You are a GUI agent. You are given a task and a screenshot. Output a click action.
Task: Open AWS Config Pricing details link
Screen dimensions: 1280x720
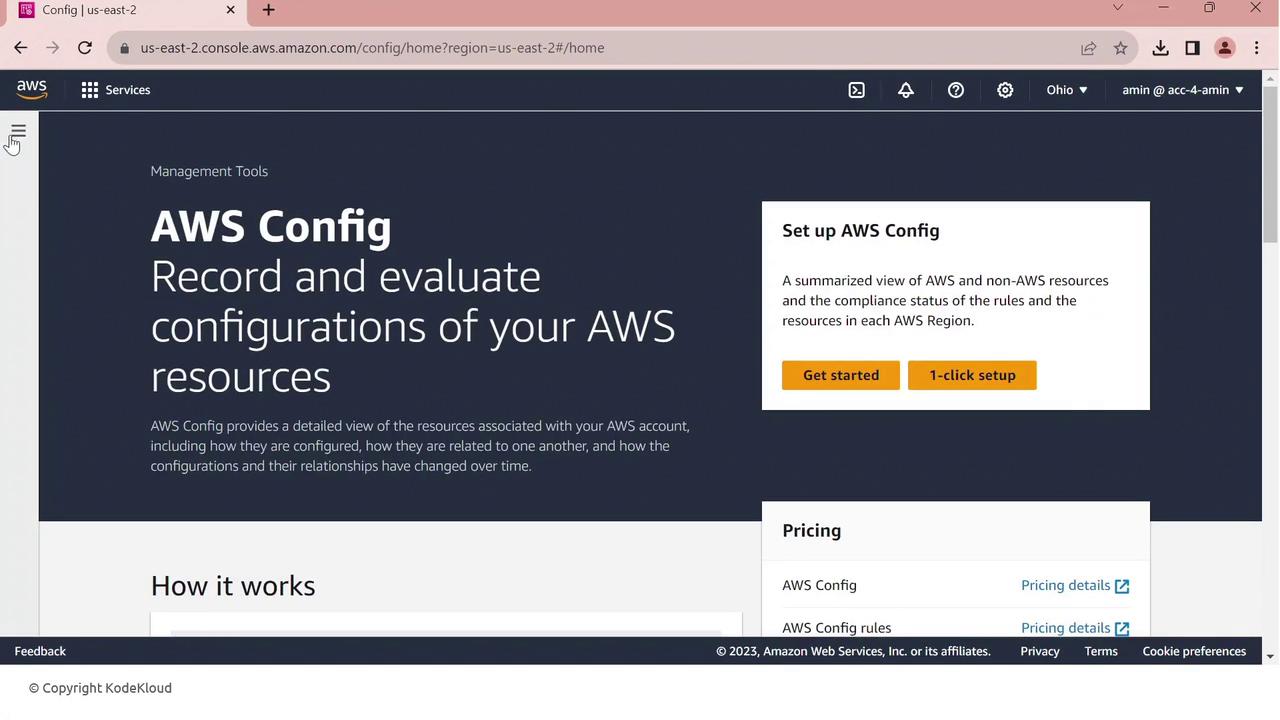pyautogui.click(x=1074, y=585)
